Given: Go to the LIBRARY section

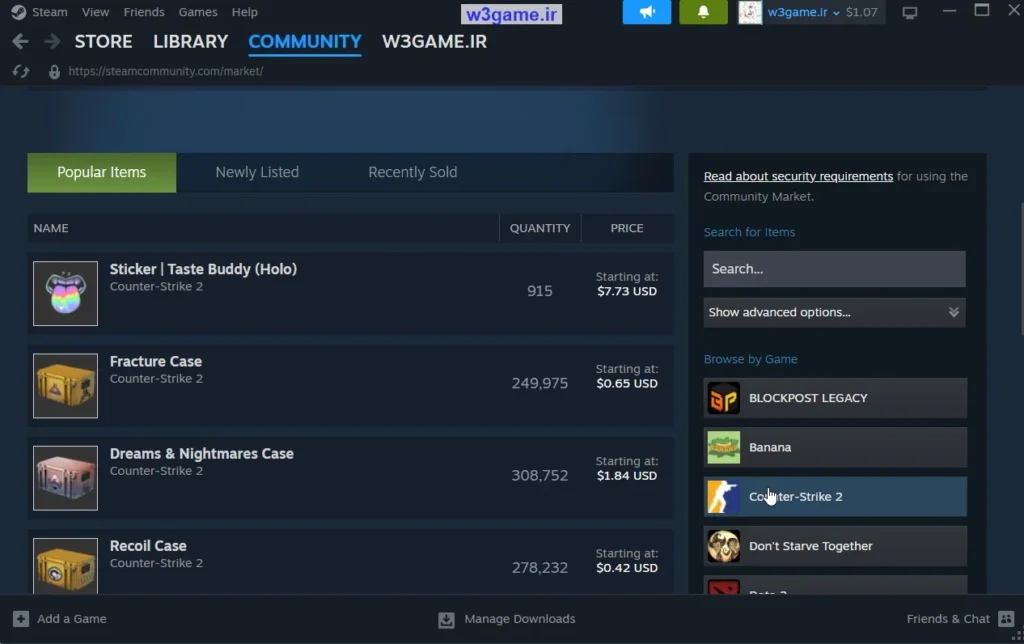Looking at the screenshot, I should point(191,42).
